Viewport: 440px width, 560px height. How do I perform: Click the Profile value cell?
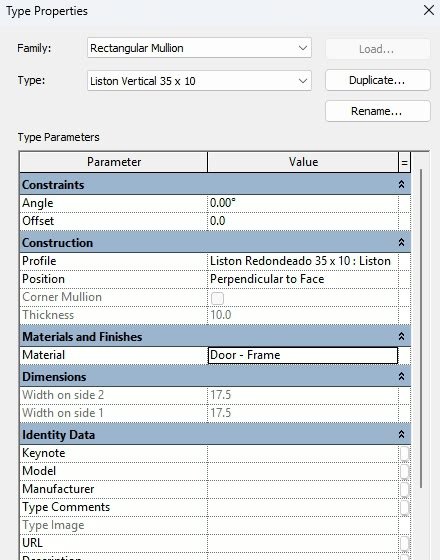coord(303,261)
